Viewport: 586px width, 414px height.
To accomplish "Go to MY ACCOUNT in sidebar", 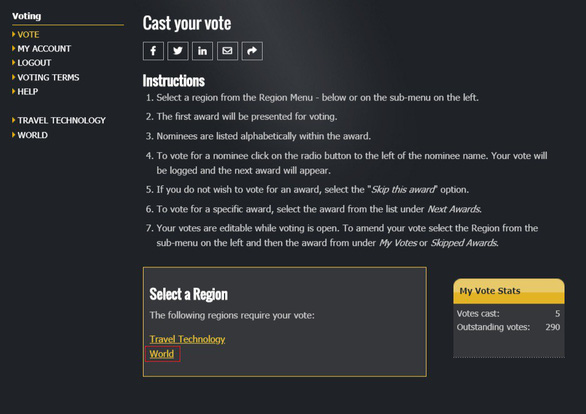I will coord(44,49).
